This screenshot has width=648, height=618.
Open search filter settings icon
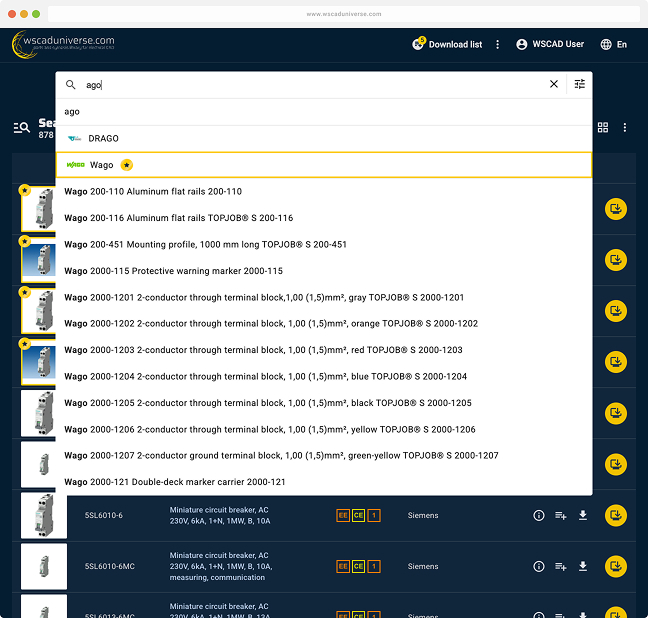click(x=580, y=85)
